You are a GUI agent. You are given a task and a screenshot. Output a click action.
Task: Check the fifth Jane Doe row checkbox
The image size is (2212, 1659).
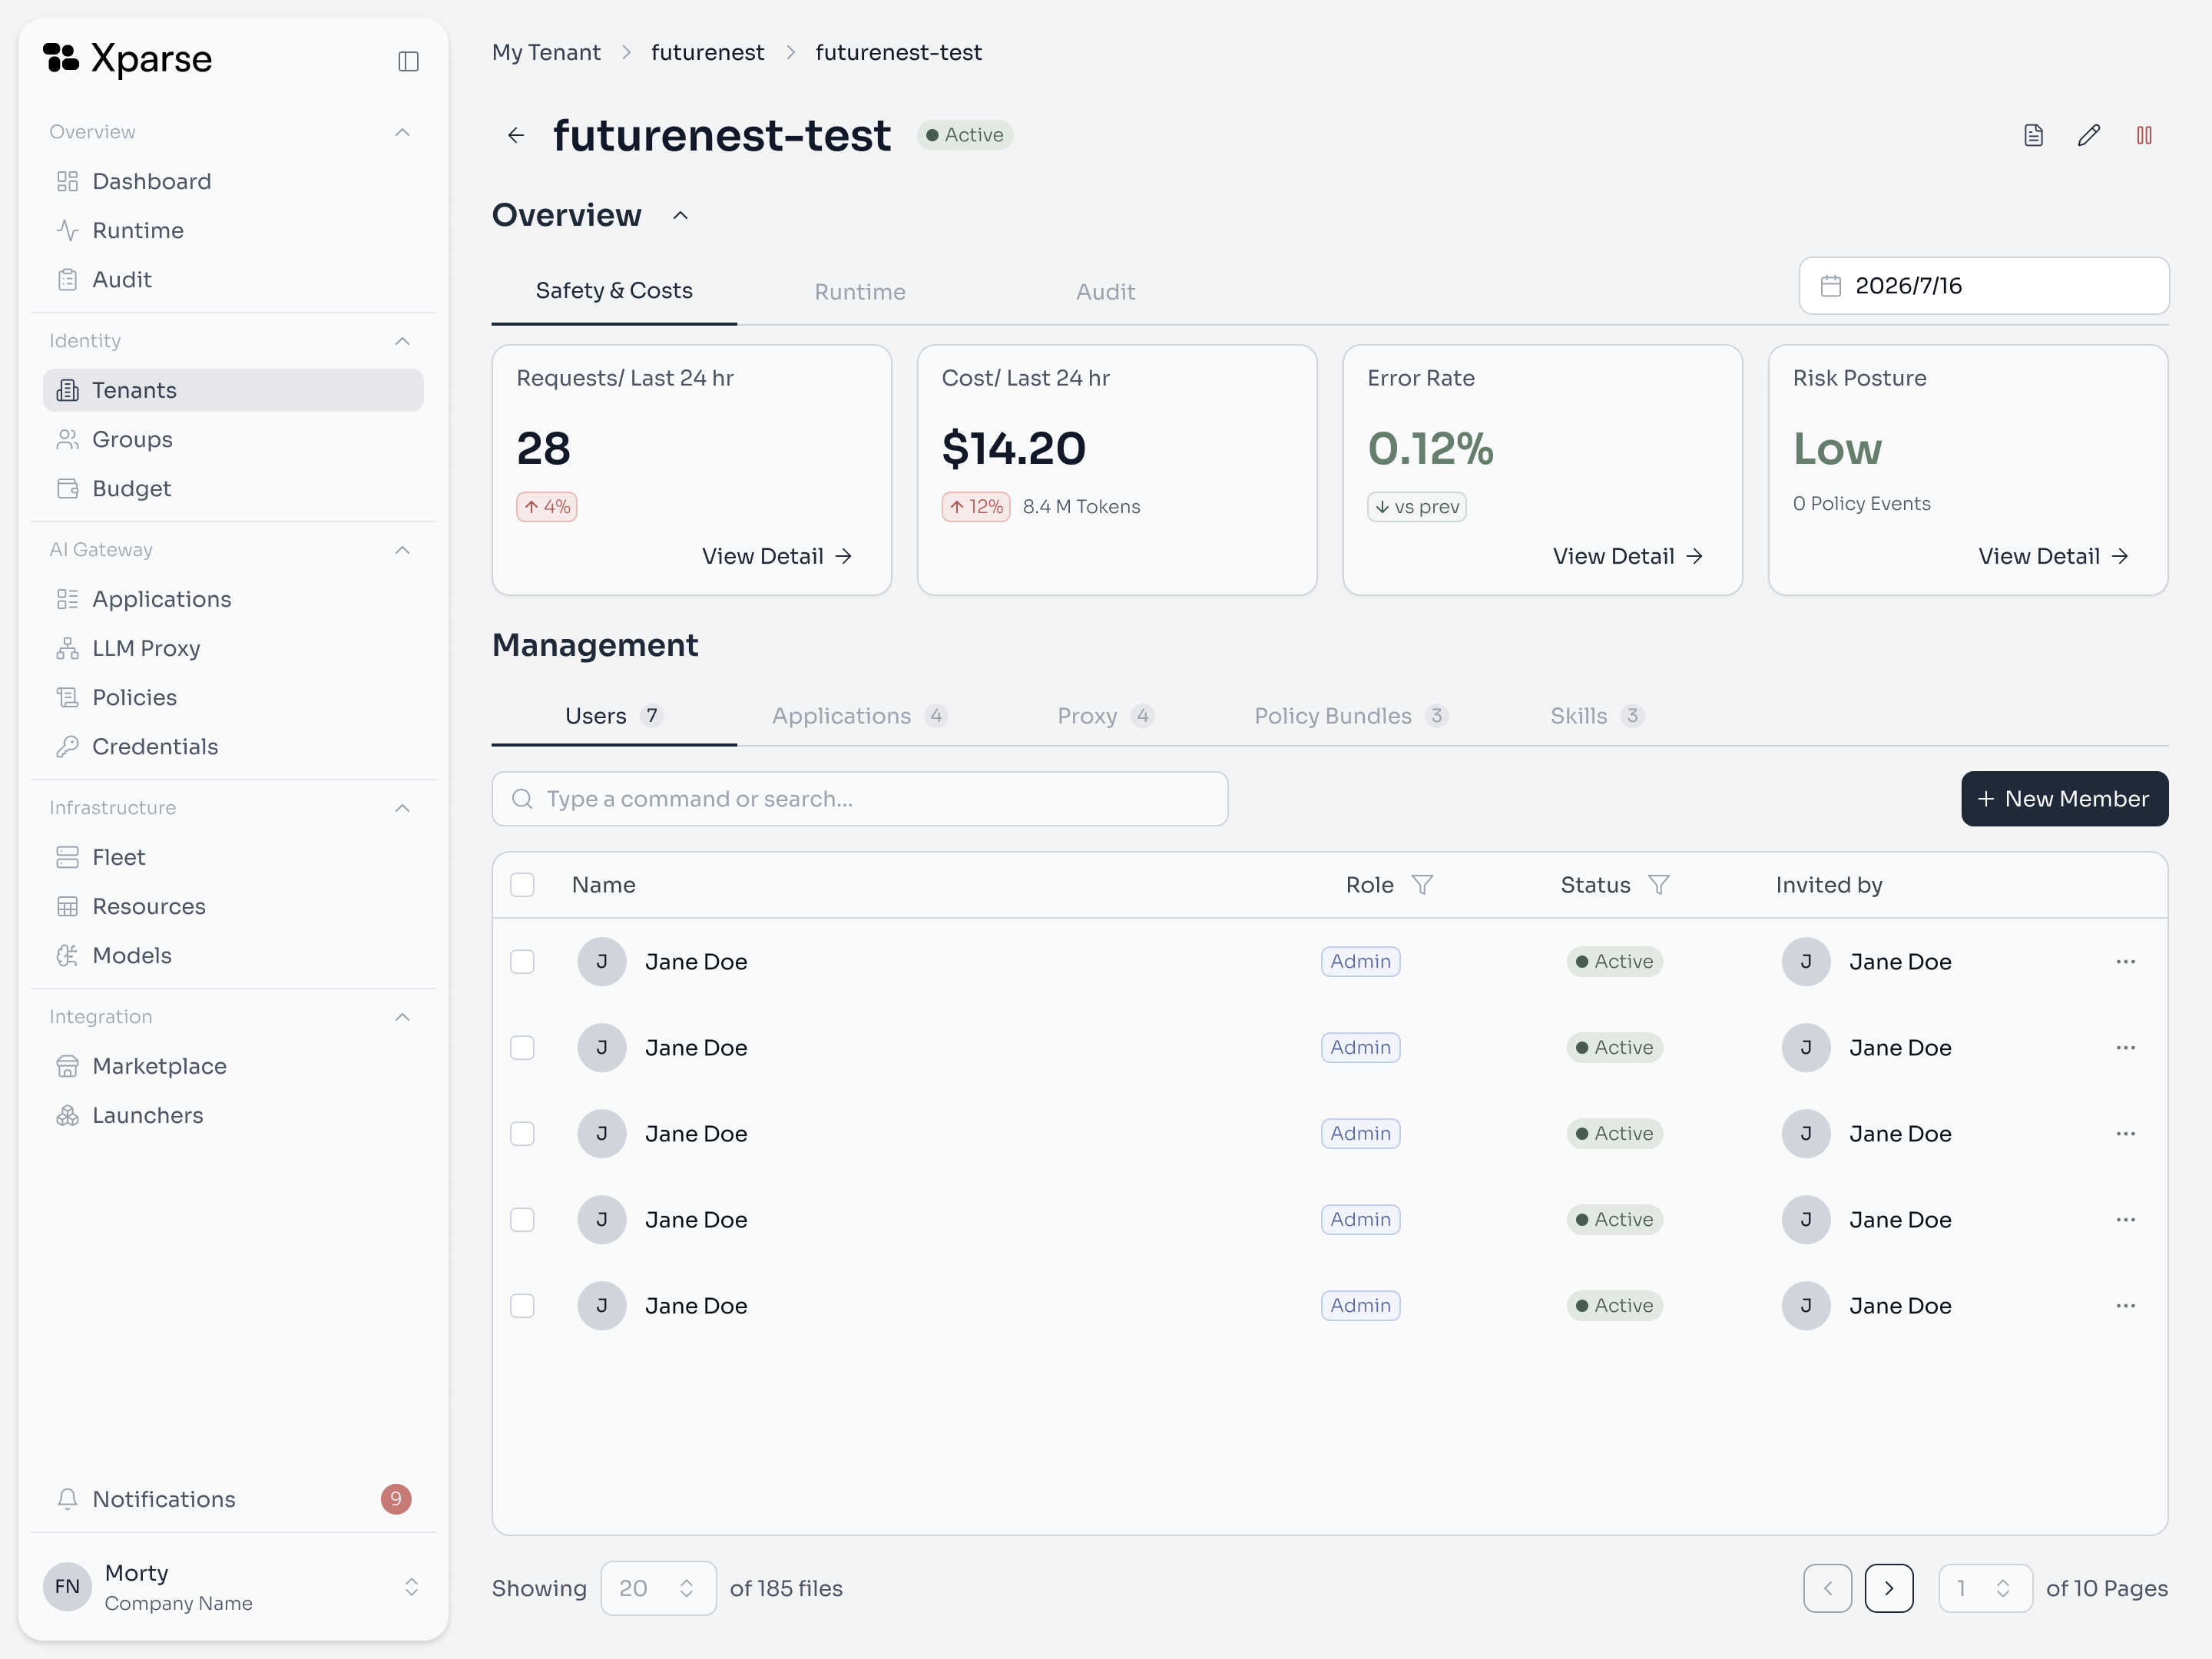pos(522,1305)
